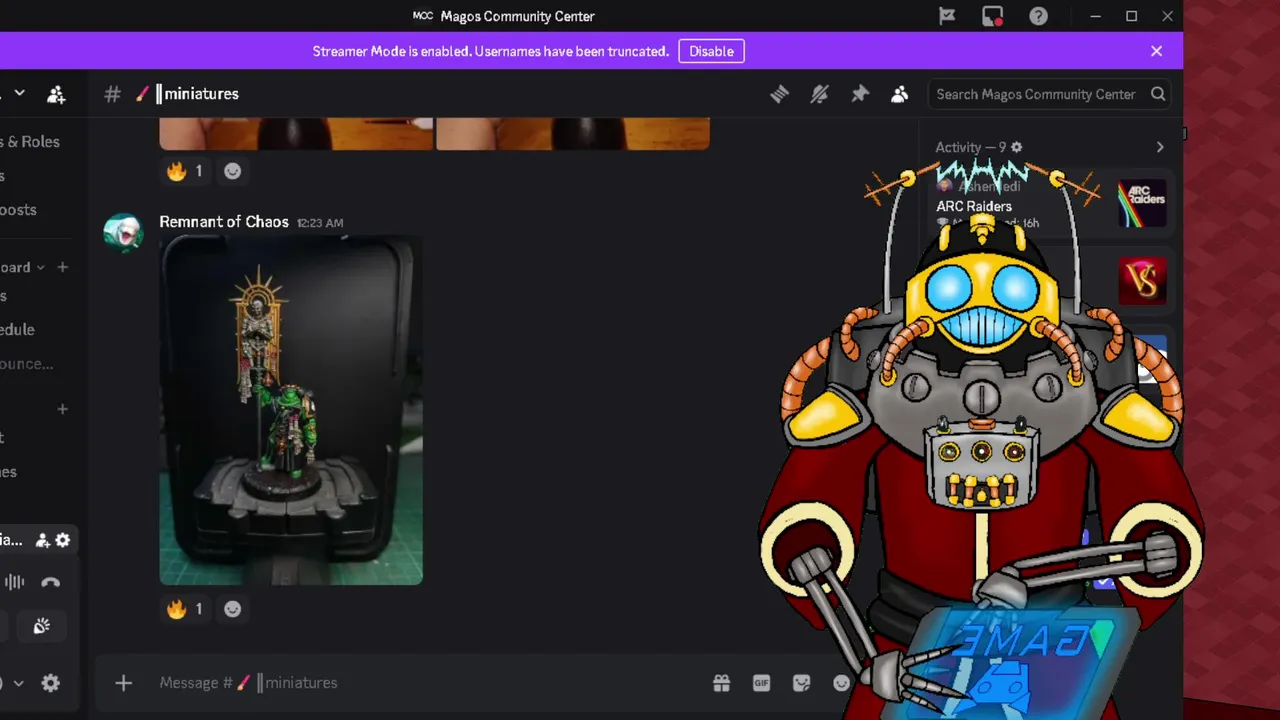Screen dimensions: 1280x720
Task: Click Remnant of Chaos avatar
Action: click(x=123, y=233)
